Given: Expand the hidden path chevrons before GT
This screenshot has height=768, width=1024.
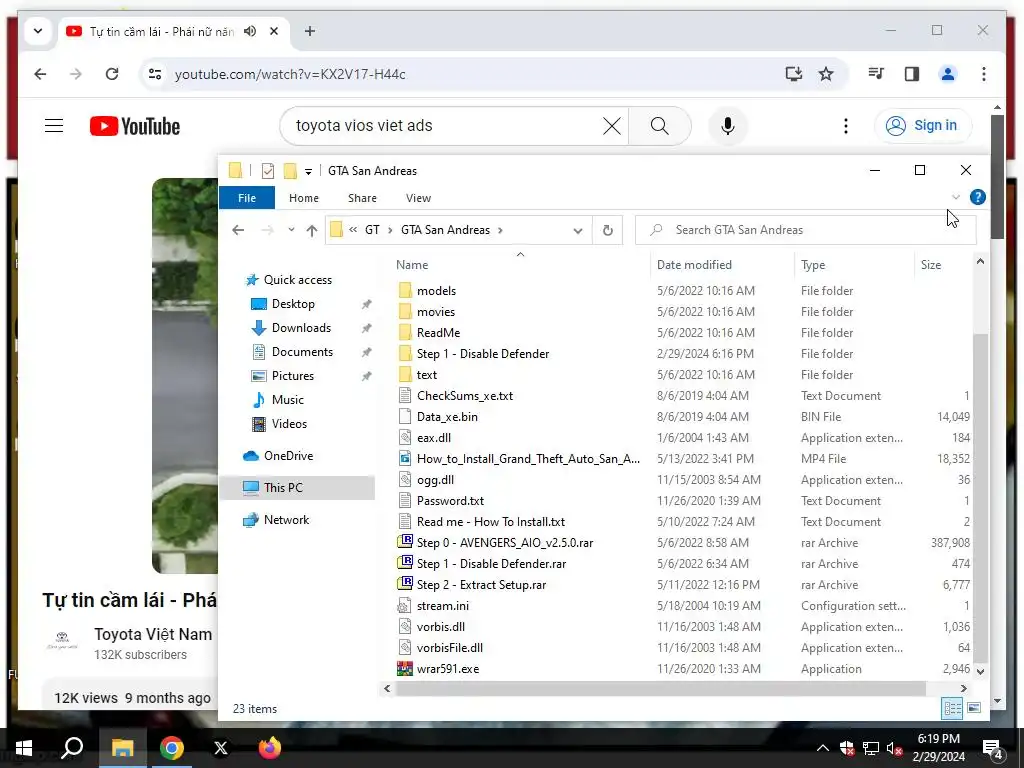Looking at the screenshot, I should 353,230.
